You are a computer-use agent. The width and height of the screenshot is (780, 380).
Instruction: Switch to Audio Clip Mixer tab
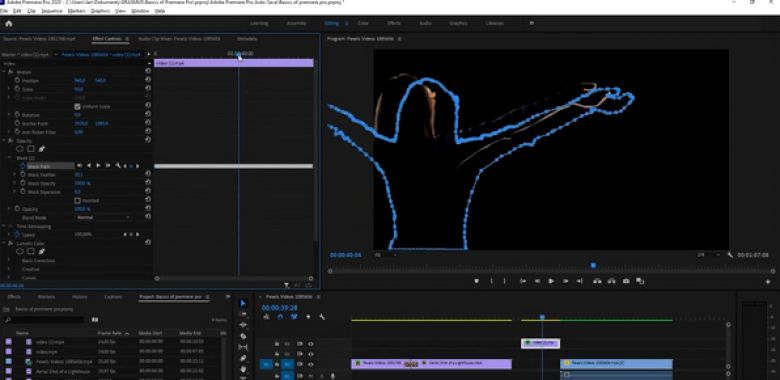coord(179,39)
